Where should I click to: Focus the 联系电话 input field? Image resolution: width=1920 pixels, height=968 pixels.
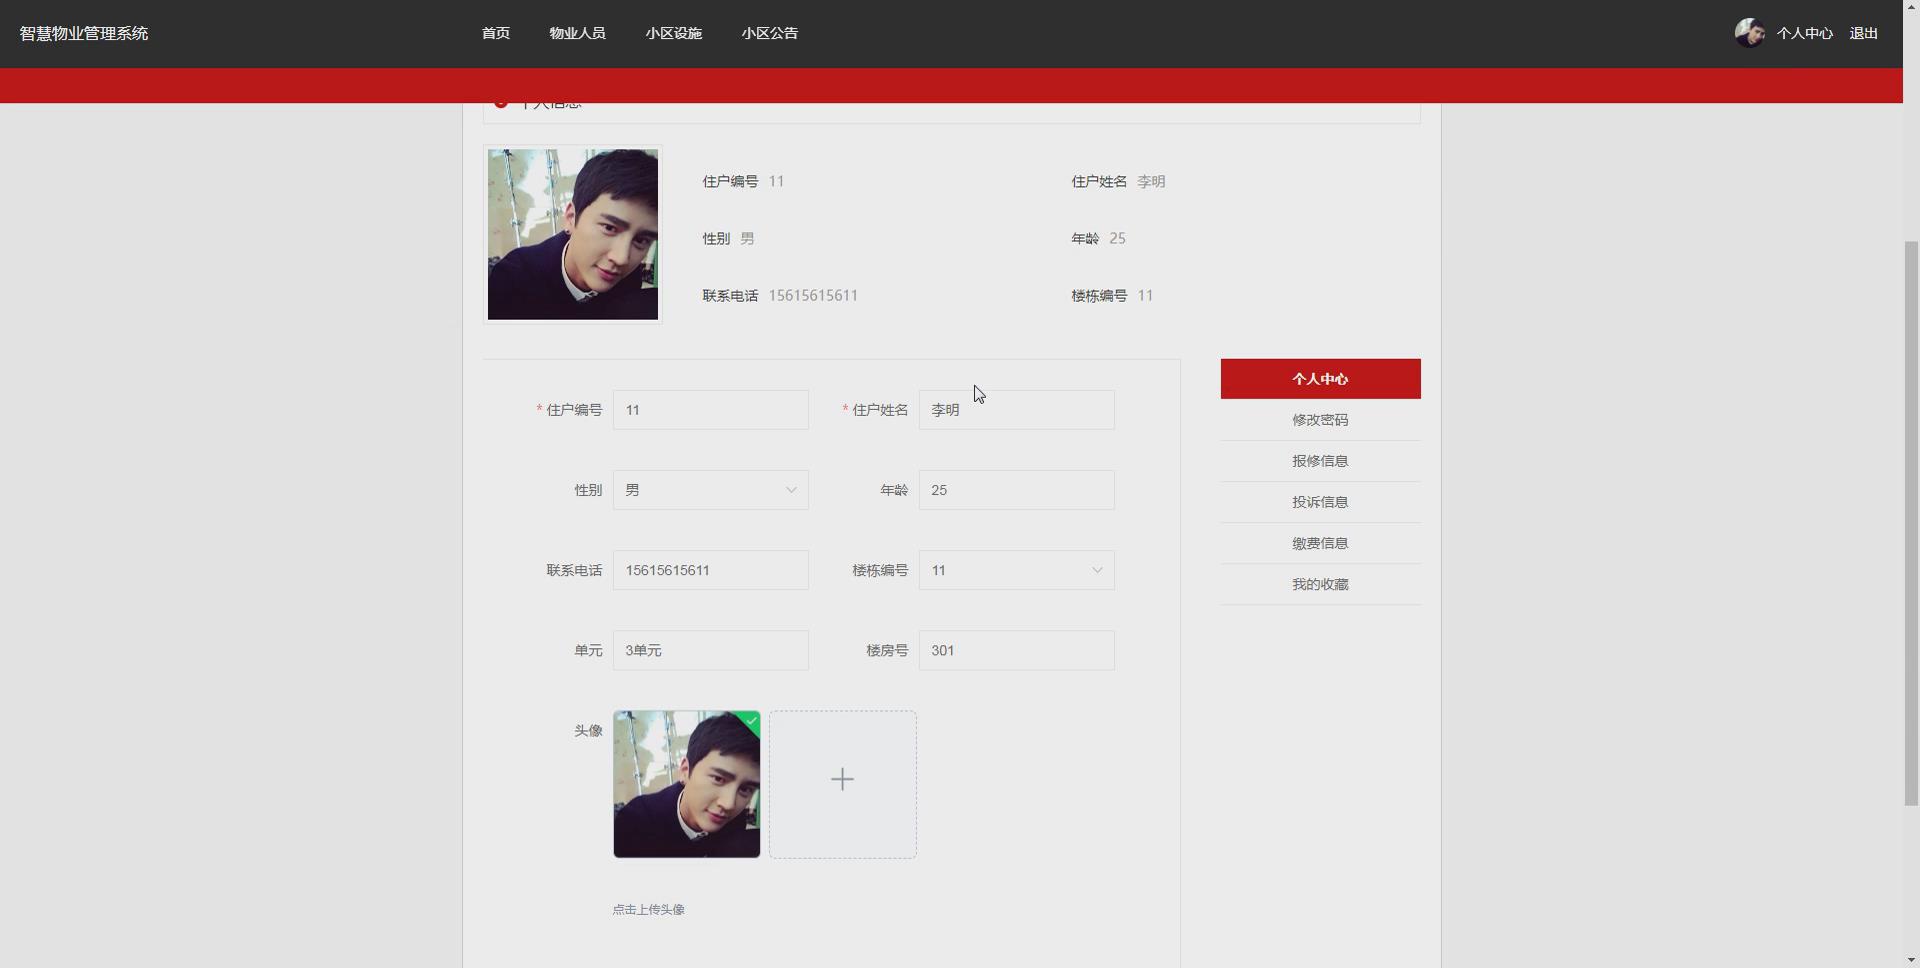pyautogui.click(x=710, y=570)
